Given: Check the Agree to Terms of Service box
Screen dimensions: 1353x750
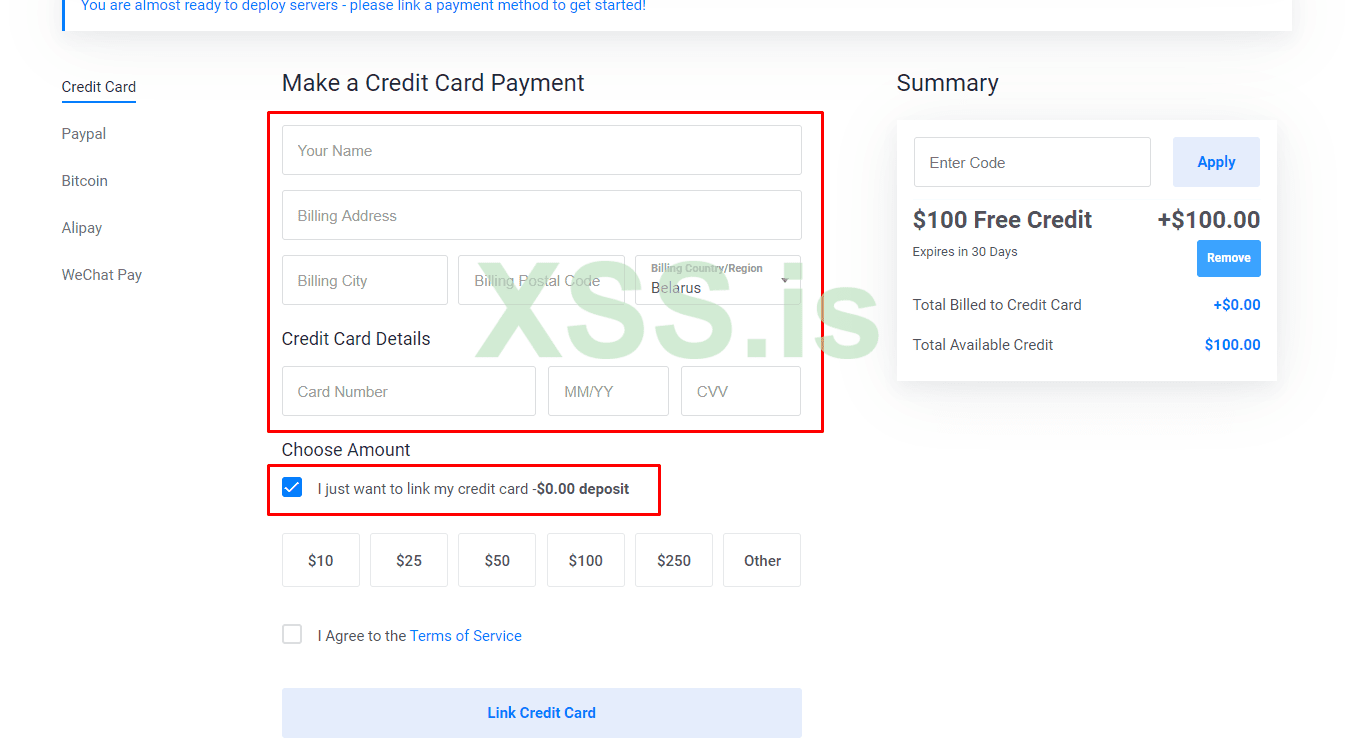Looking at the screenshot, I should (x=292, y=635).
